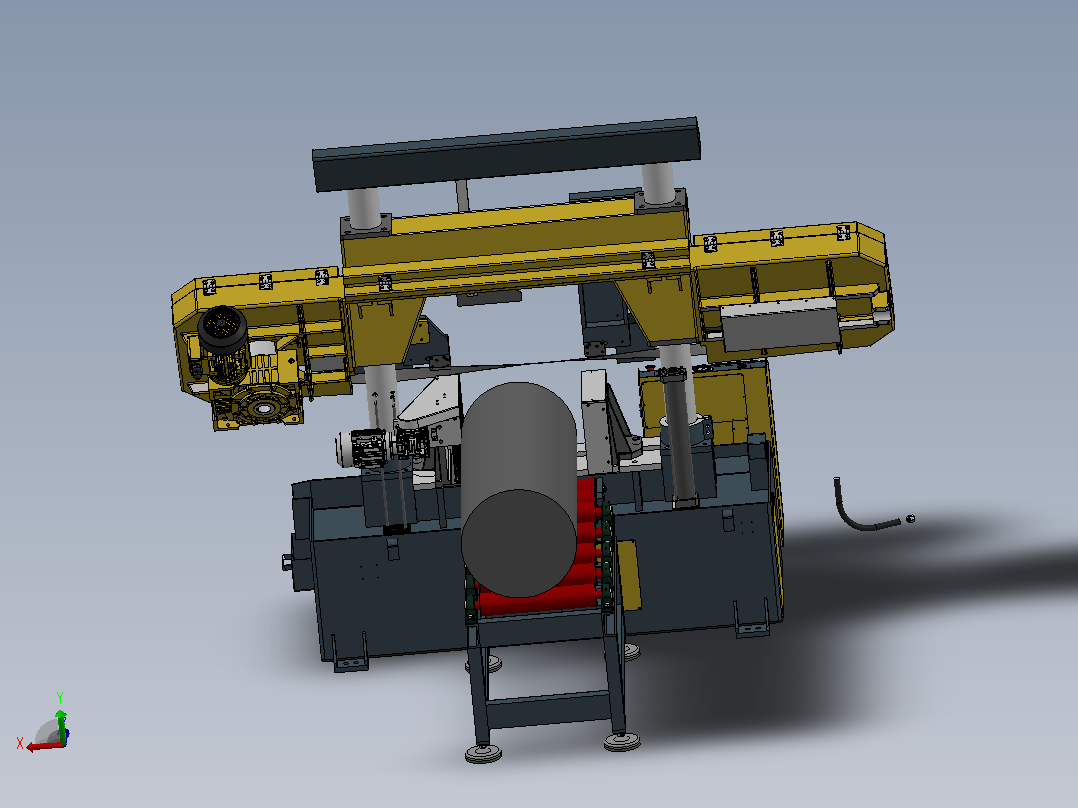The height and width of the screenshot is (808, 1078).
Task: Select the black drive motor on the yellow saw arm
Action: click(223, 343)
